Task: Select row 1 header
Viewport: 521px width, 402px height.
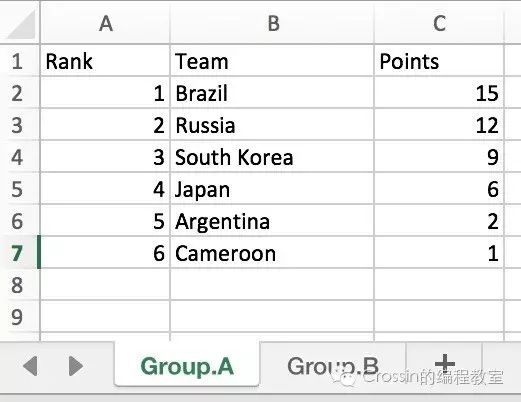Action: [x=19, y=61]
